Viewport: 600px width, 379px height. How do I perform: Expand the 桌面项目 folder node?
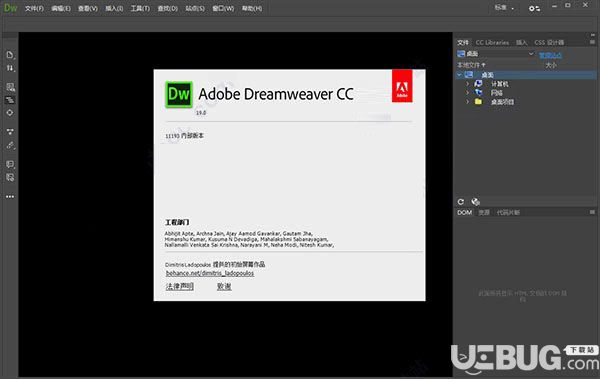468,102
